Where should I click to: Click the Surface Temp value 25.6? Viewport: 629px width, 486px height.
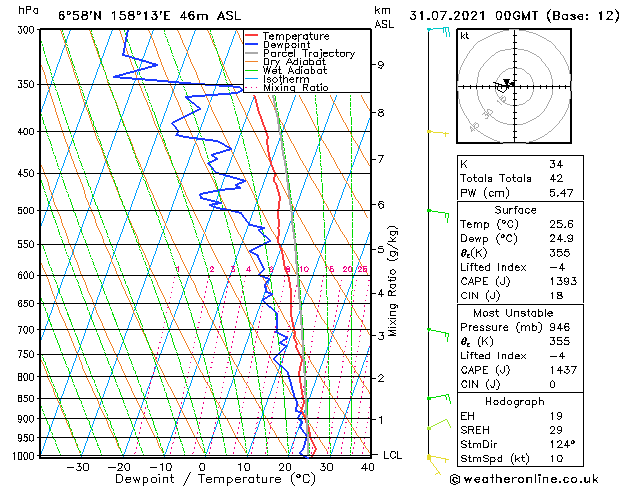pos(561,224)
